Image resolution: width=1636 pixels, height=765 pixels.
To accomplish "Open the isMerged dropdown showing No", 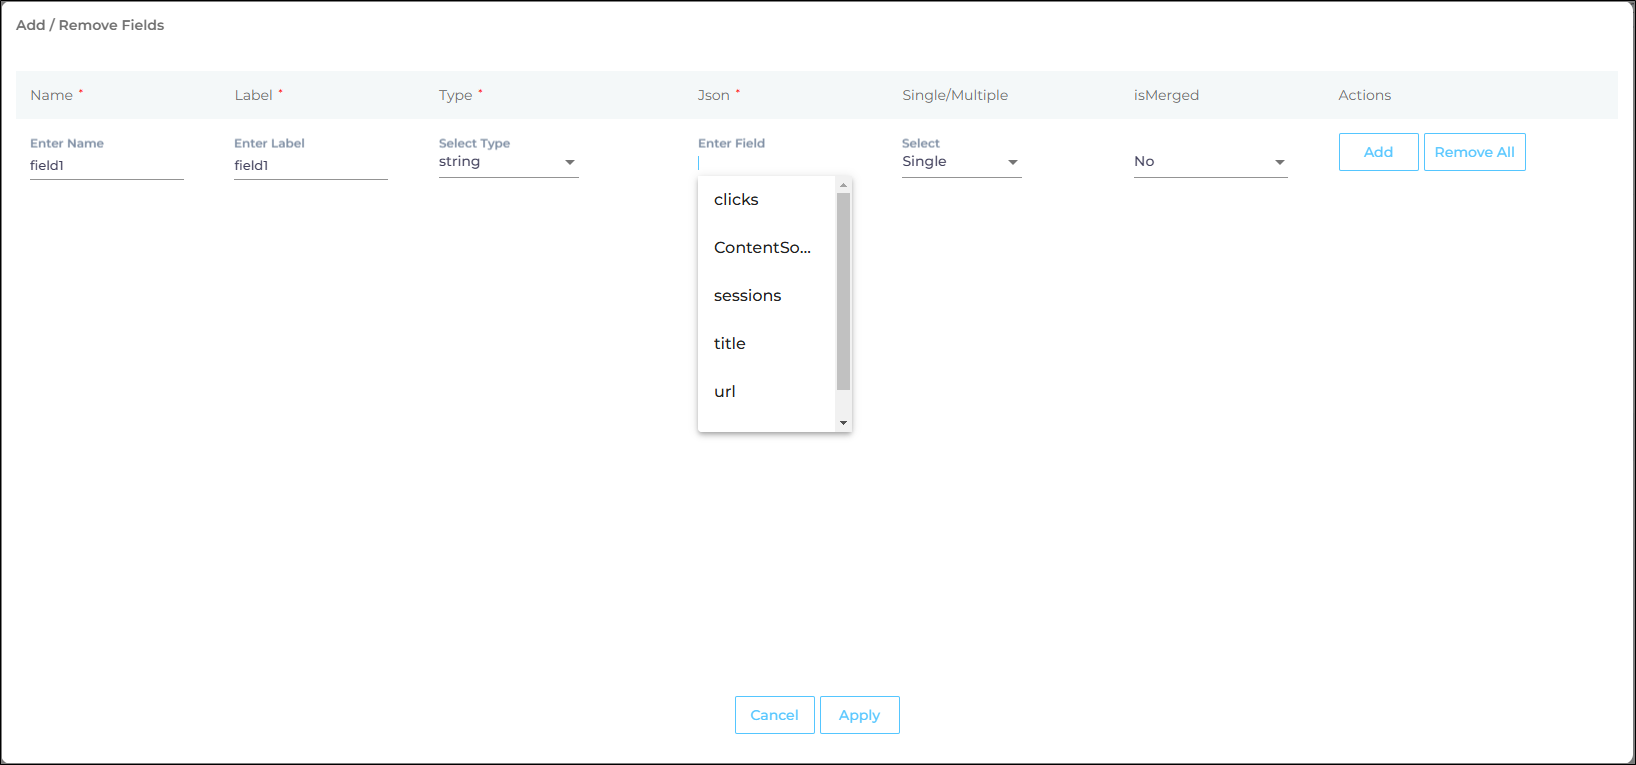I will click(x=1279, y=162).
